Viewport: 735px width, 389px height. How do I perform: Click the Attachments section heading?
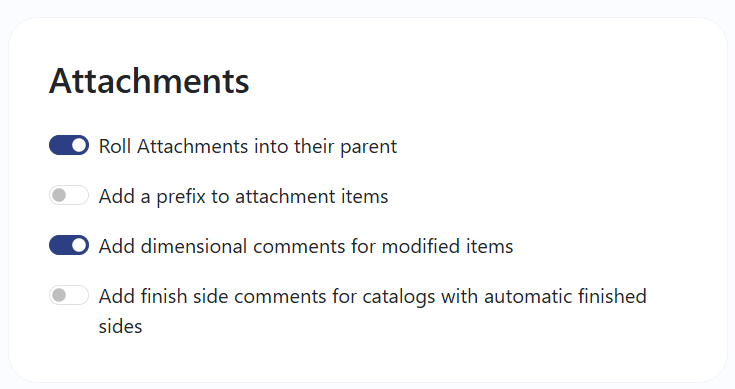pos(149,81)
